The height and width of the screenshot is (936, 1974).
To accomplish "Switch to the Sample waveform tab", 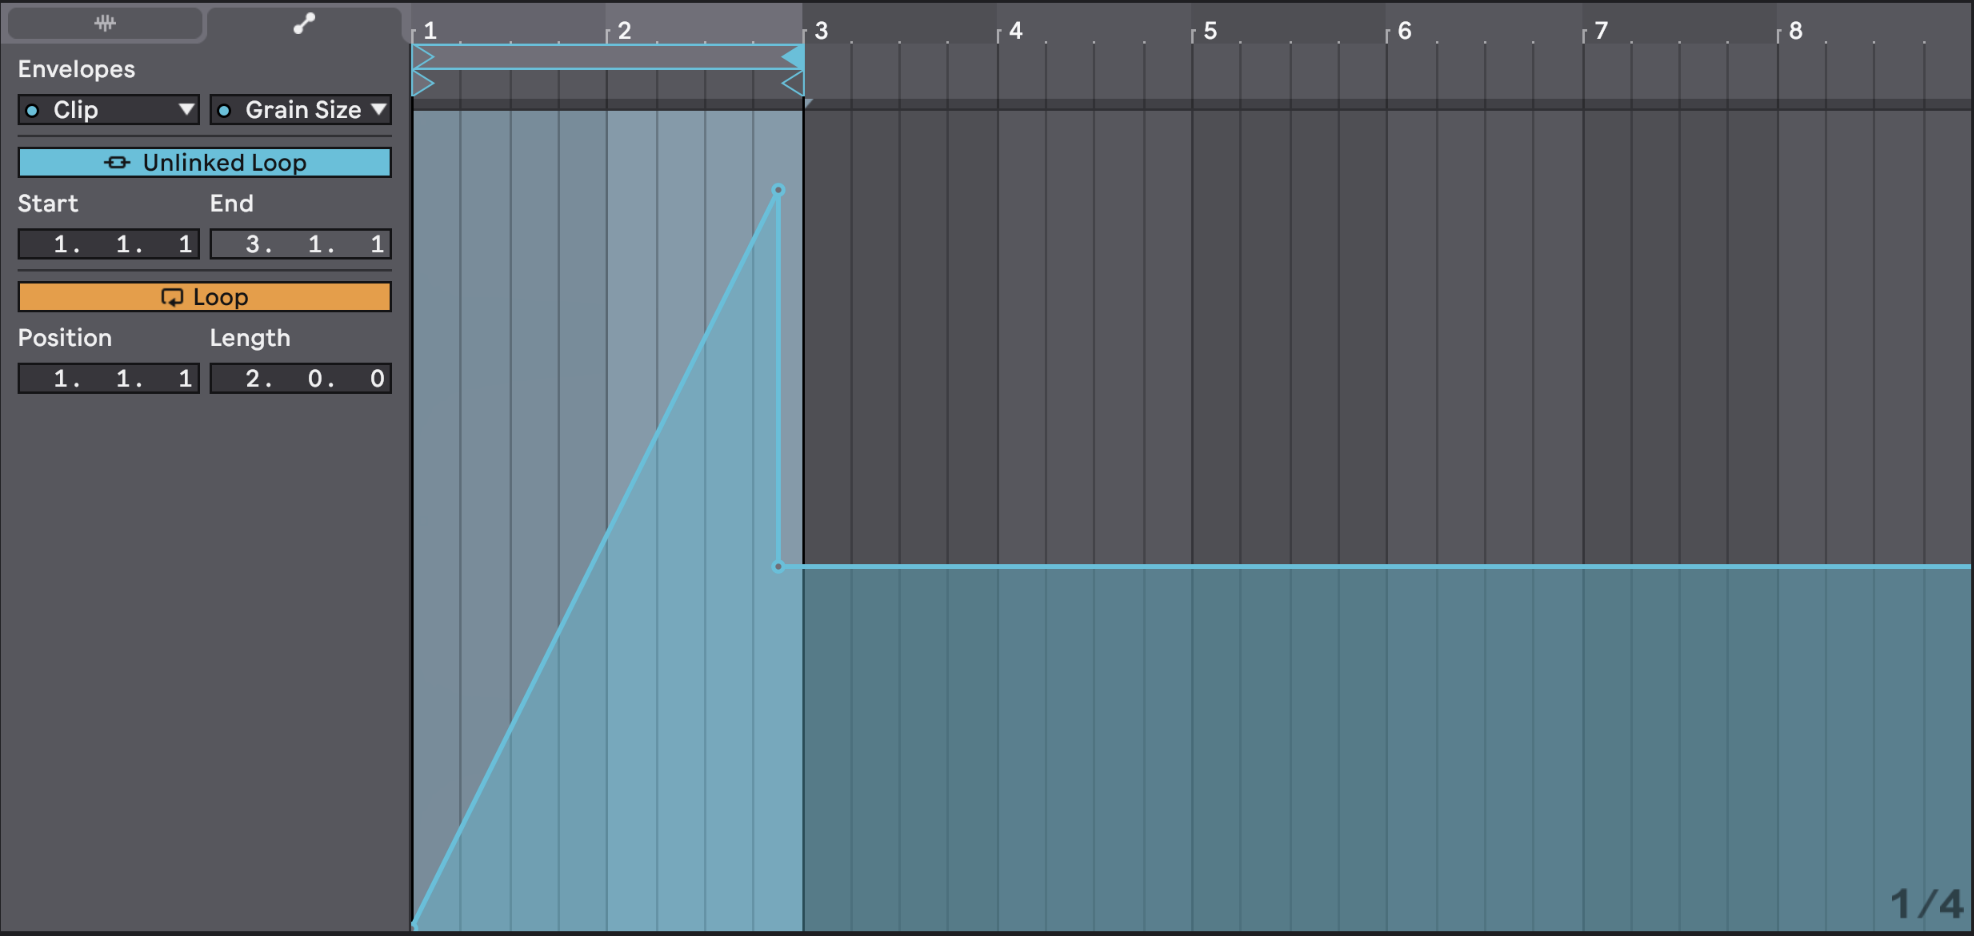I will pos(104,23).
